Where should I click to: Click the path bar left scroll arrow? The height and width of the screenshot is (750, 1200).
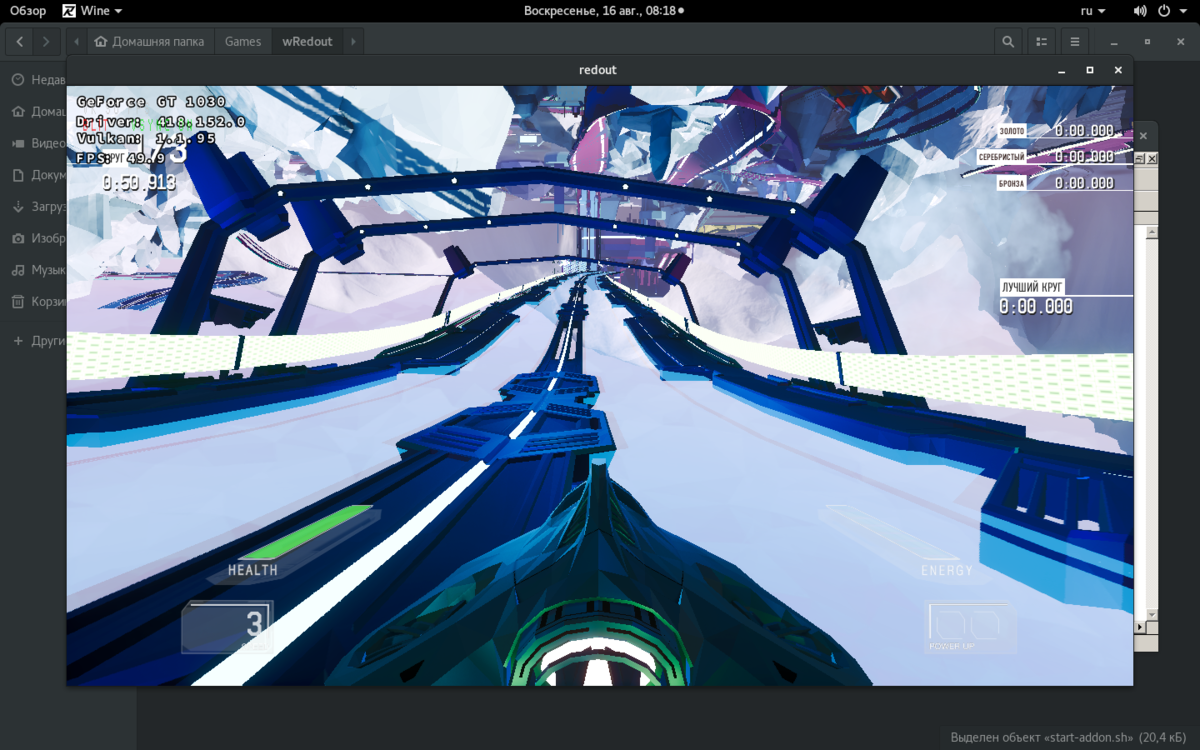click(x=77, y=42)
